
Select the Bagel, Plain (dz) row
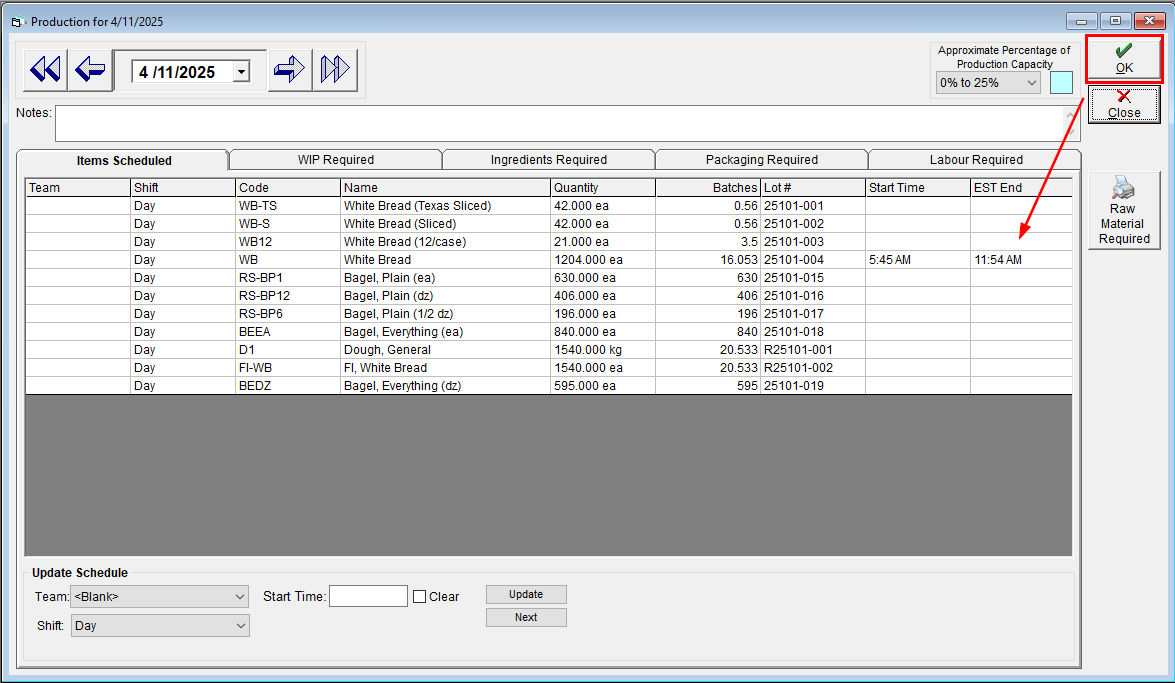point(549,295)
